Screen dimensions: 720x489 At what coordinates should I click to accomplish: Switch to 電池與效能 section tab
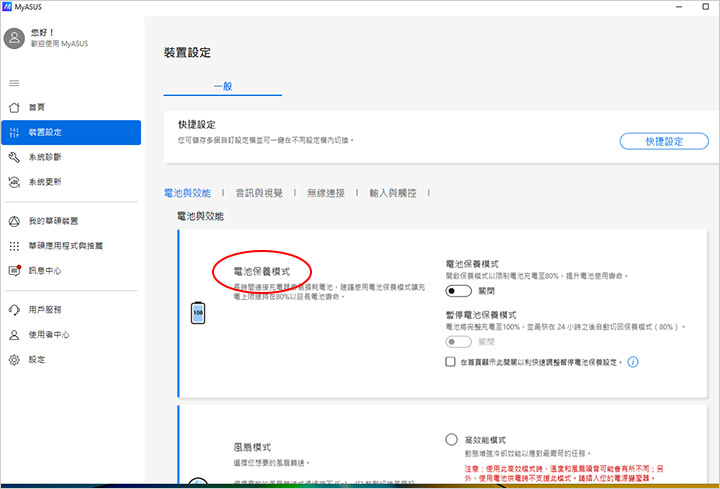[x=187, y=193]
